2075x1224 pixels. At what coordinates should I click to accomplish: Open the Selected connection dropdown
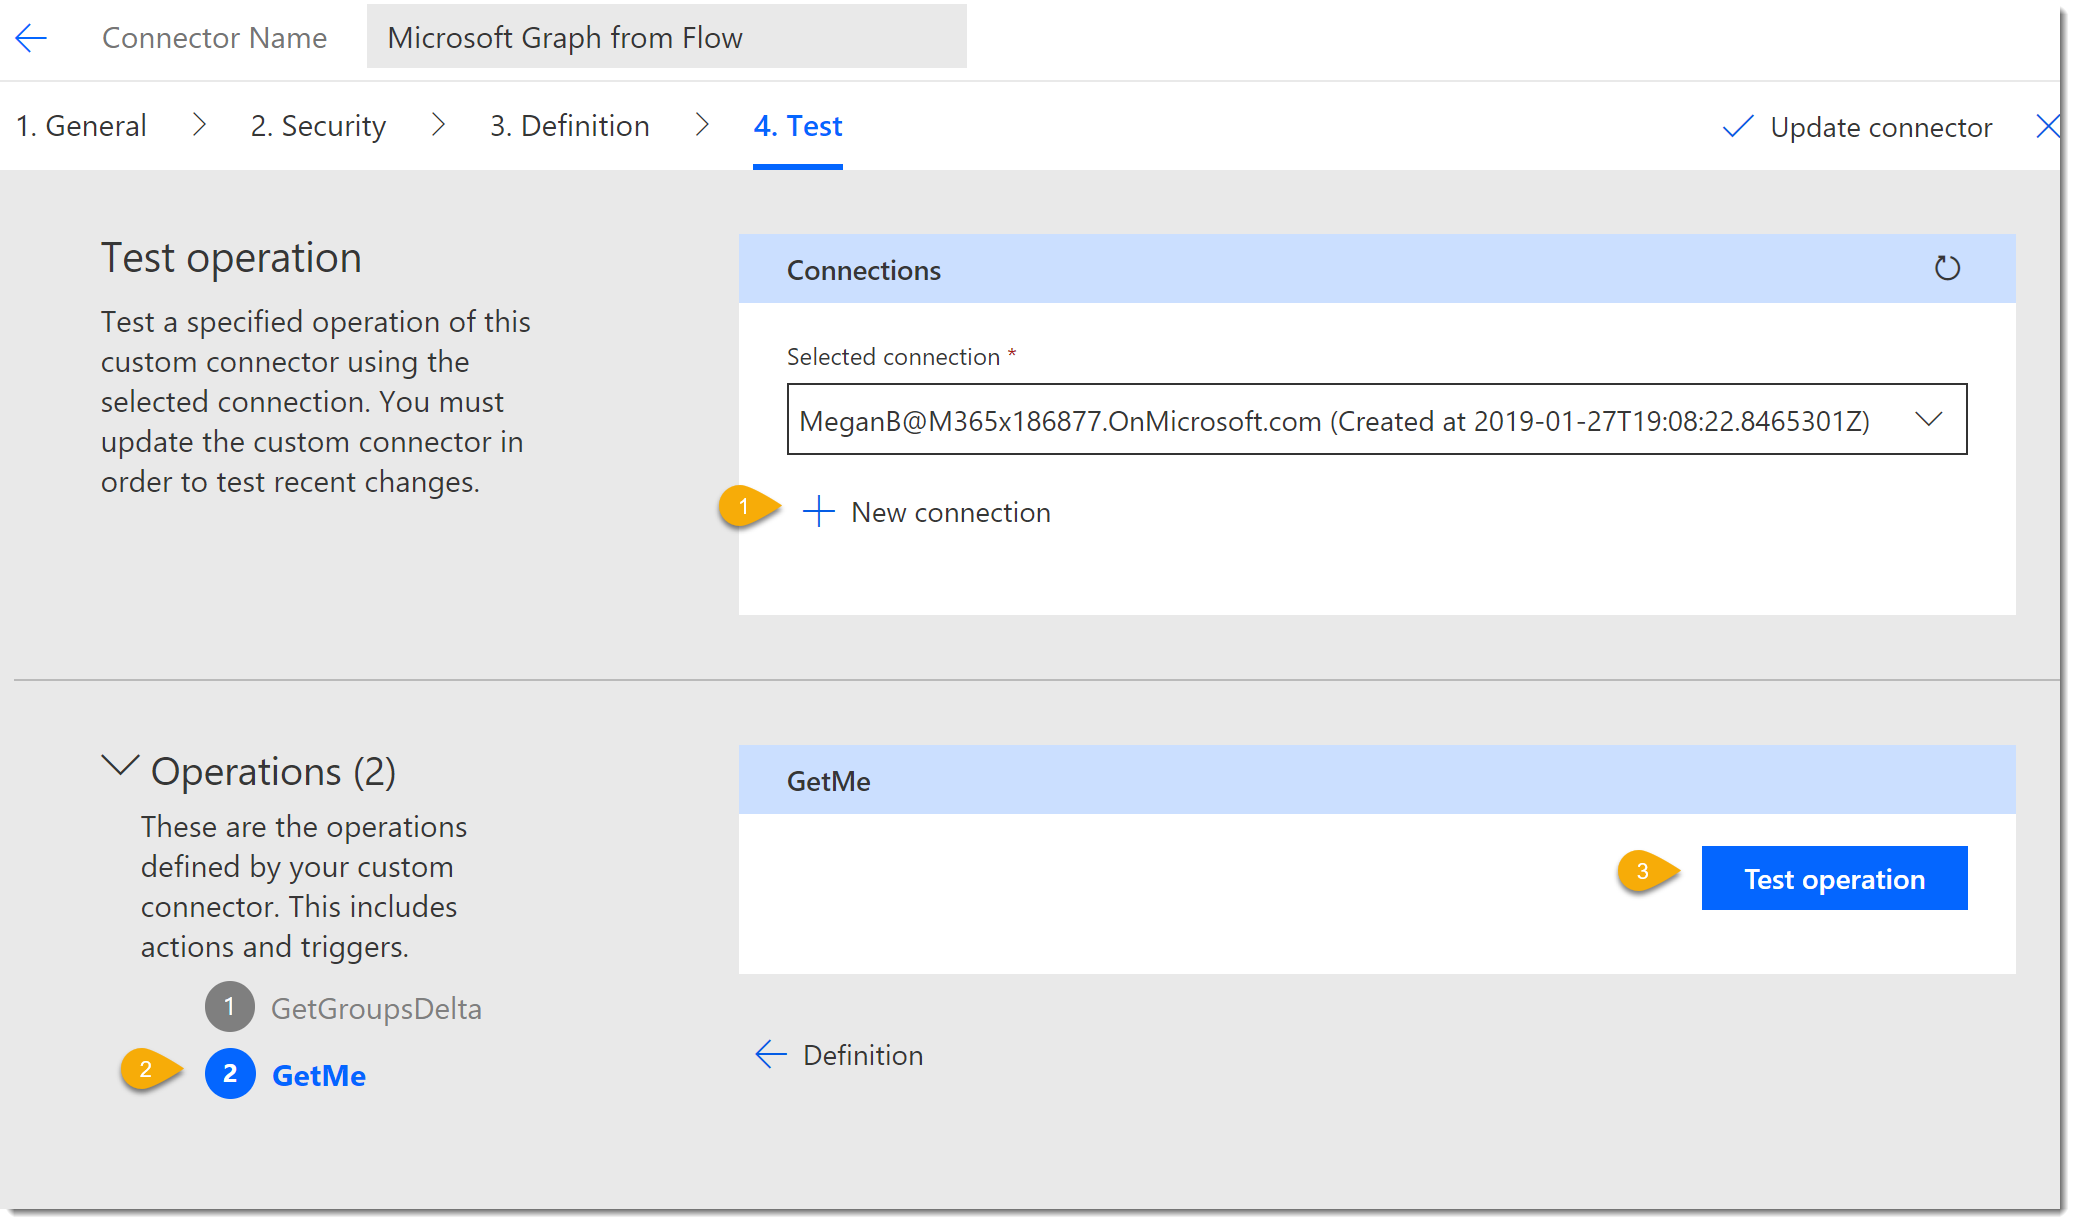(x=1376, y=419)
